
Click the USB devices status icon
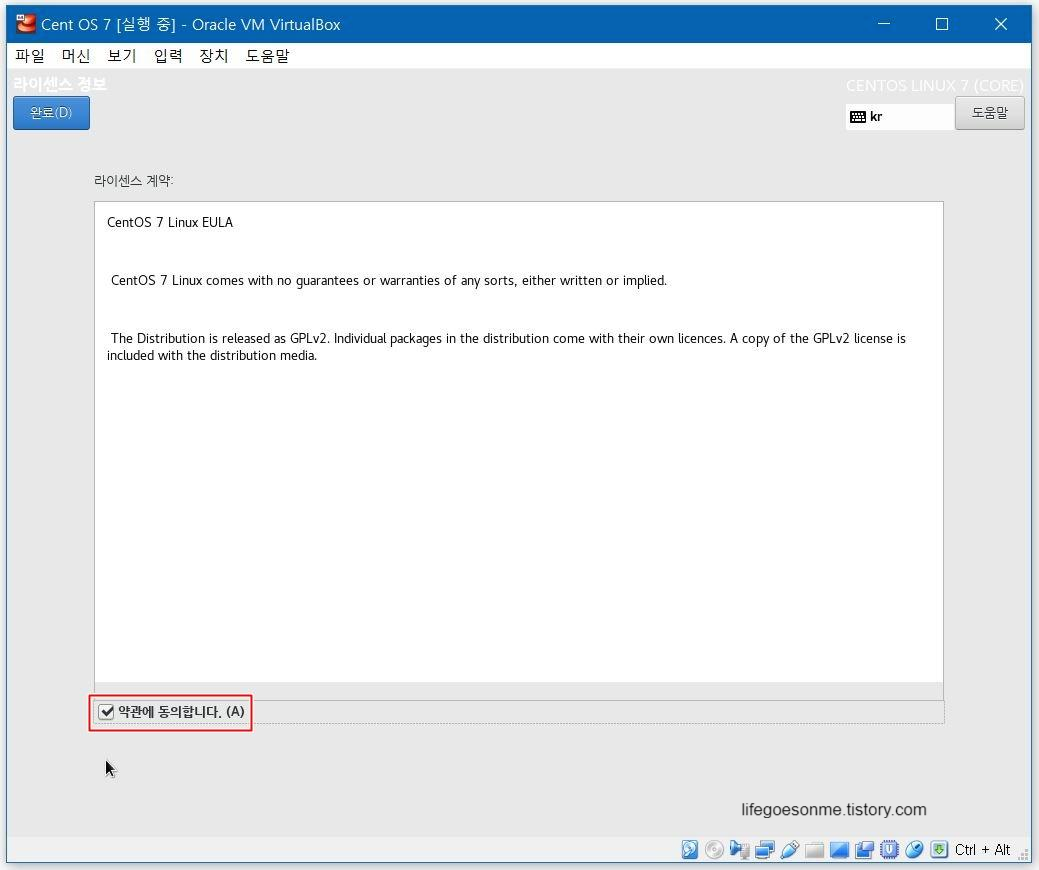(790, 849)
